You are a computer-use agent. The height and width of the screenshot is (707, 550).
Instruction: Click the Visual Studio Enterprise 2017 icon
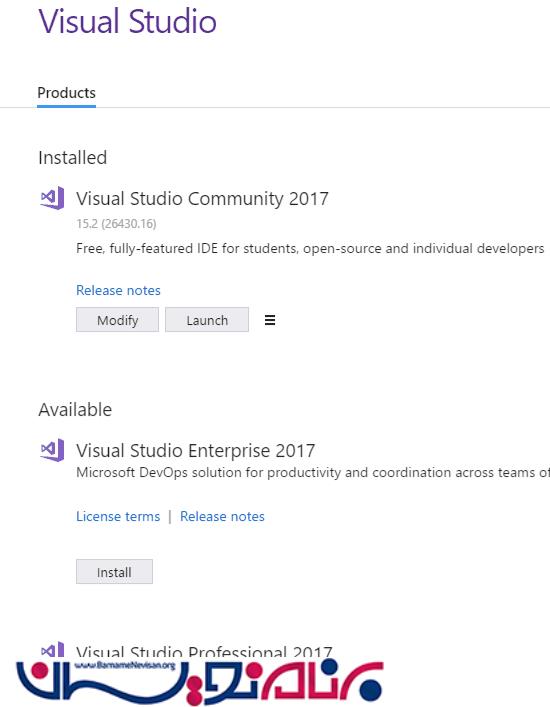tap(52, 450)
